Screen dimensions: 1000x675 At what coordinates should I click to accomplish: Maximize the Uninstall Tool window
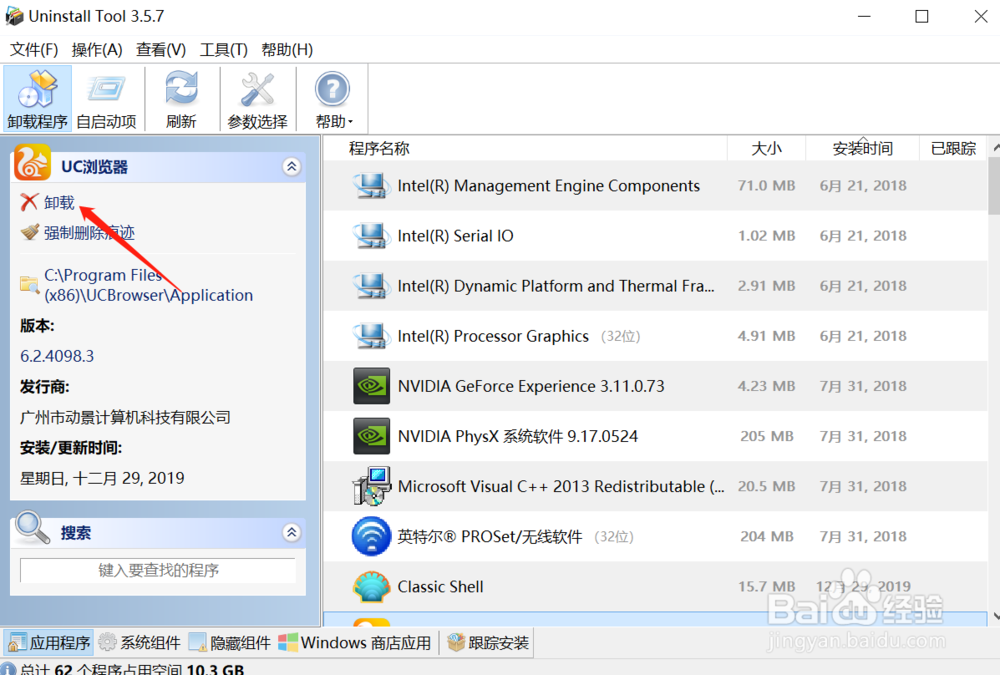[922, 17]
